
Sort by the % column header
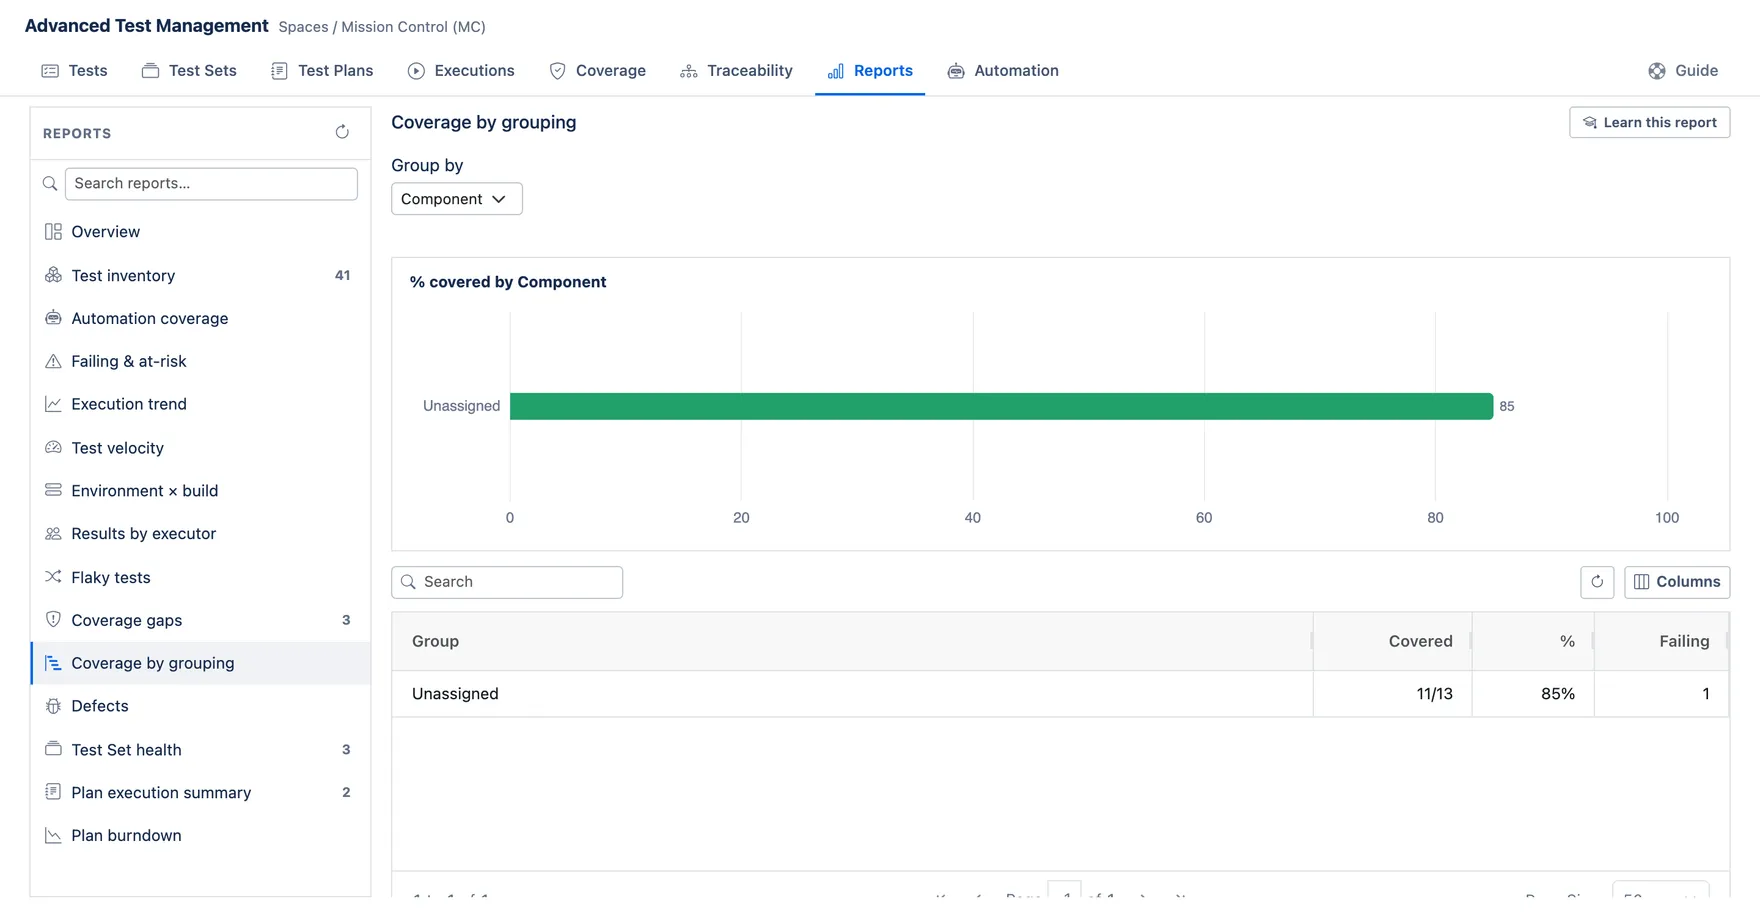click(x=1533, y=641)
